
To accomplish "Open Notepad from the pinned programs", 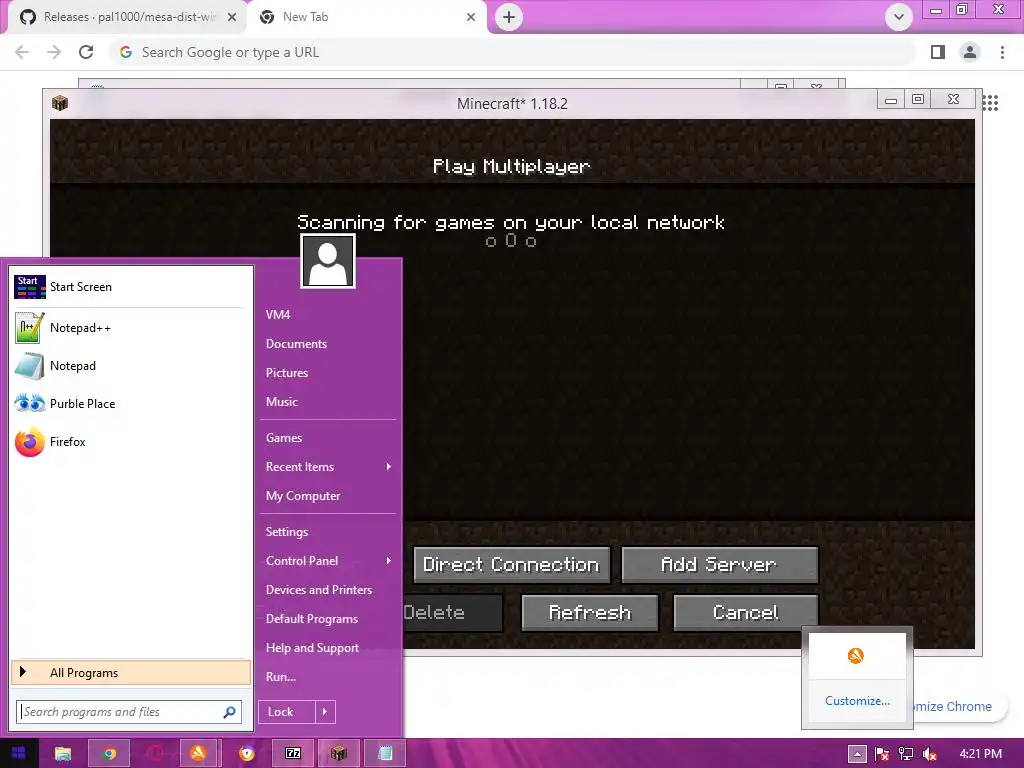I will (x=131, y=366).
